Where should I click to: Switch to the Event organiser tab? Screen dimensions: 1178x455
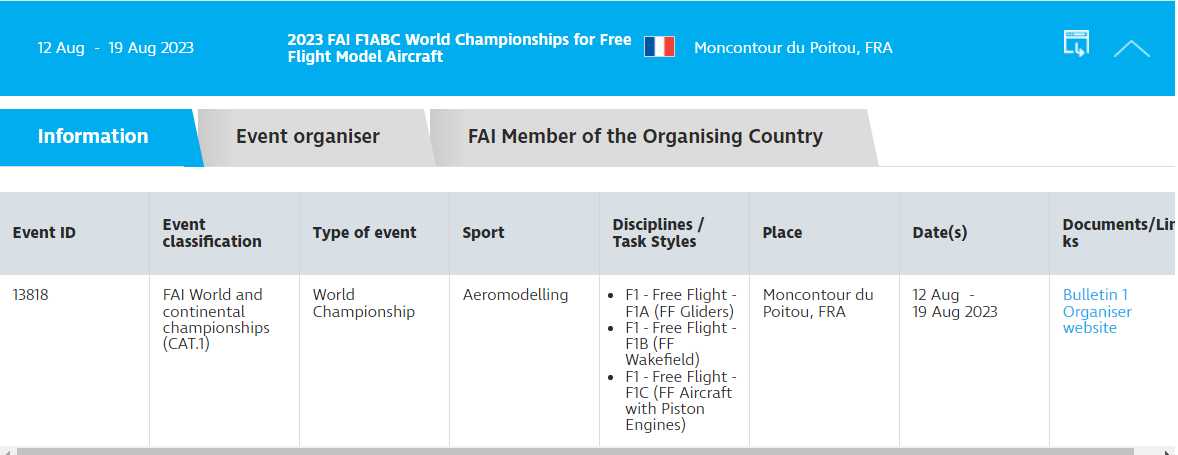(x=308, y=137)
